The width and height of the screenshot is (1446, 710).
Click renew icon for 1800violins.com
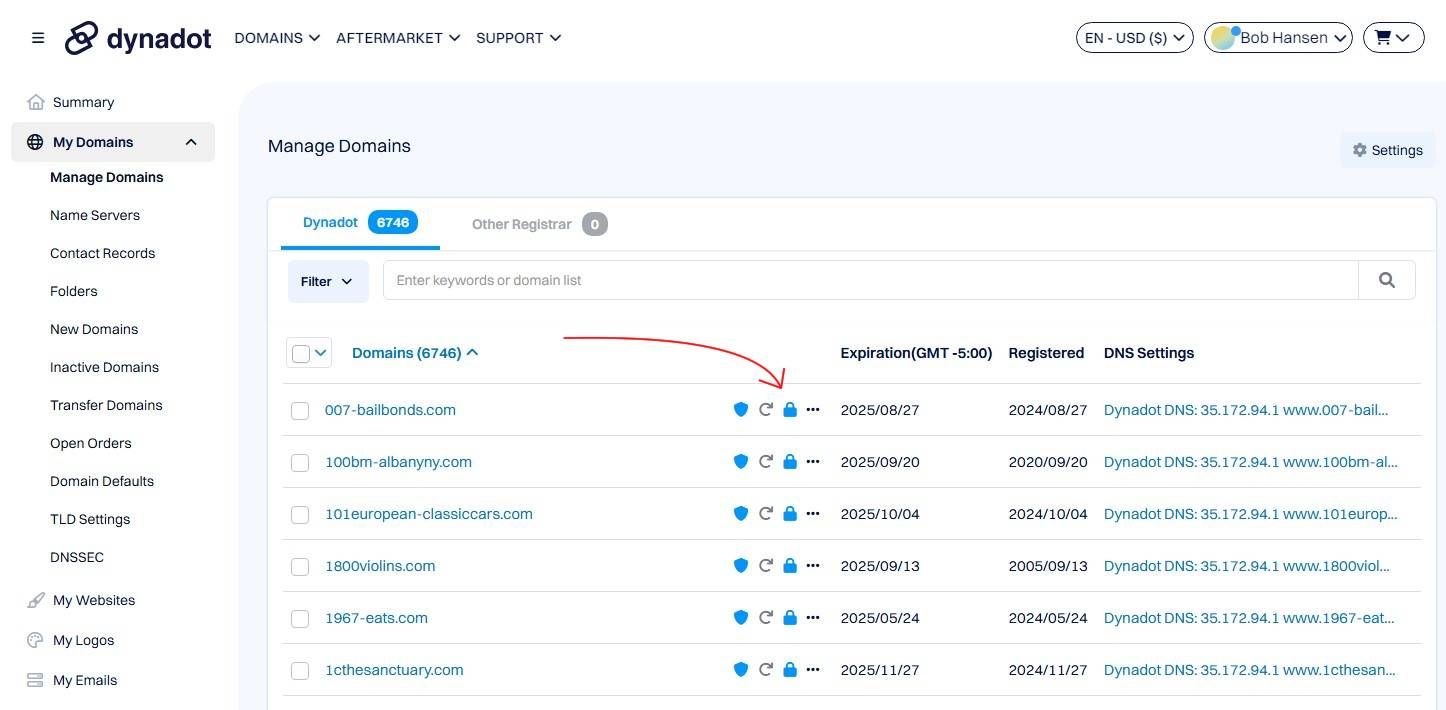(x=766, y=566)
